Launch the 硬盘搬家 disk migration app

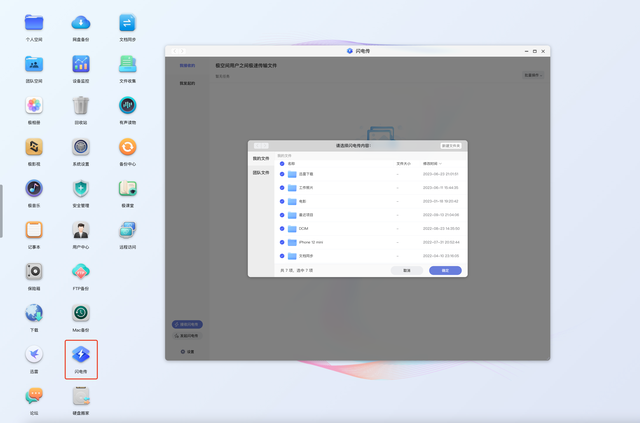tap(81, 396)
